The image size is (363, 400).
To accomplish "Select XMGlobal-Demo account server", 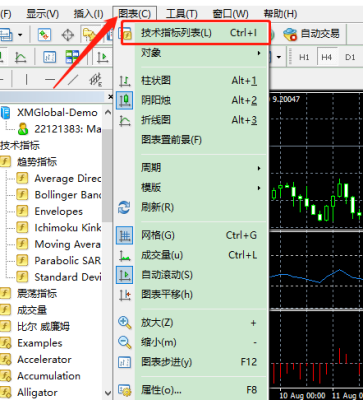I will (x=57, y=113).
